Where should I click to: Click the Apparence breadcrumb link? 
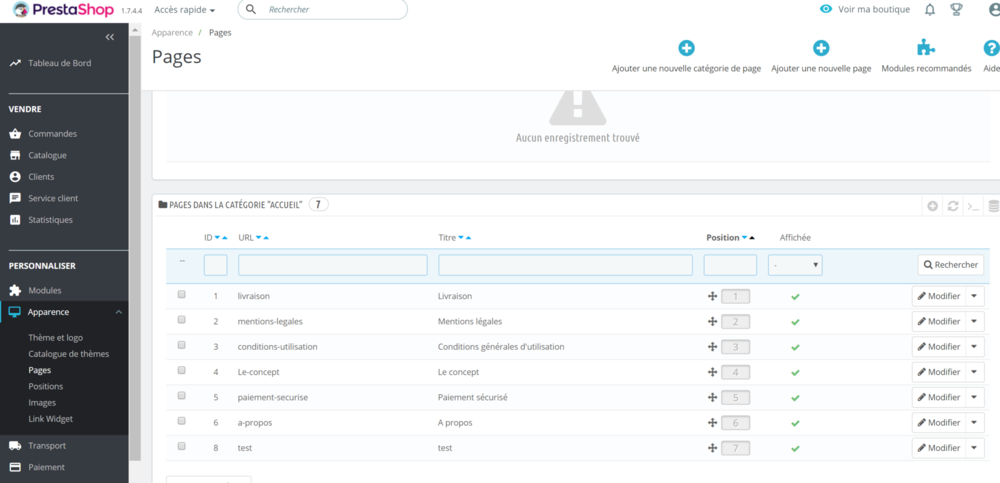(x=172, y=33)
